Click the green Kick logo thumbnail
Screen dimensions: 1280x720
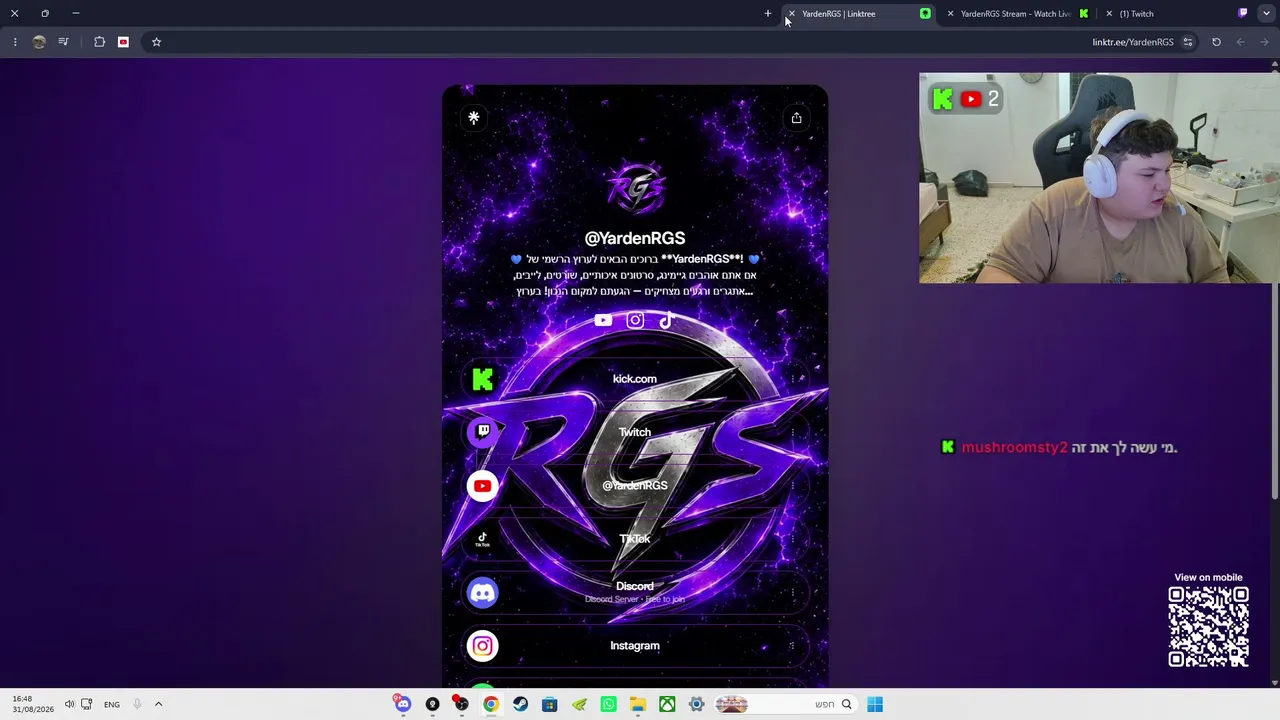[483, 379]
